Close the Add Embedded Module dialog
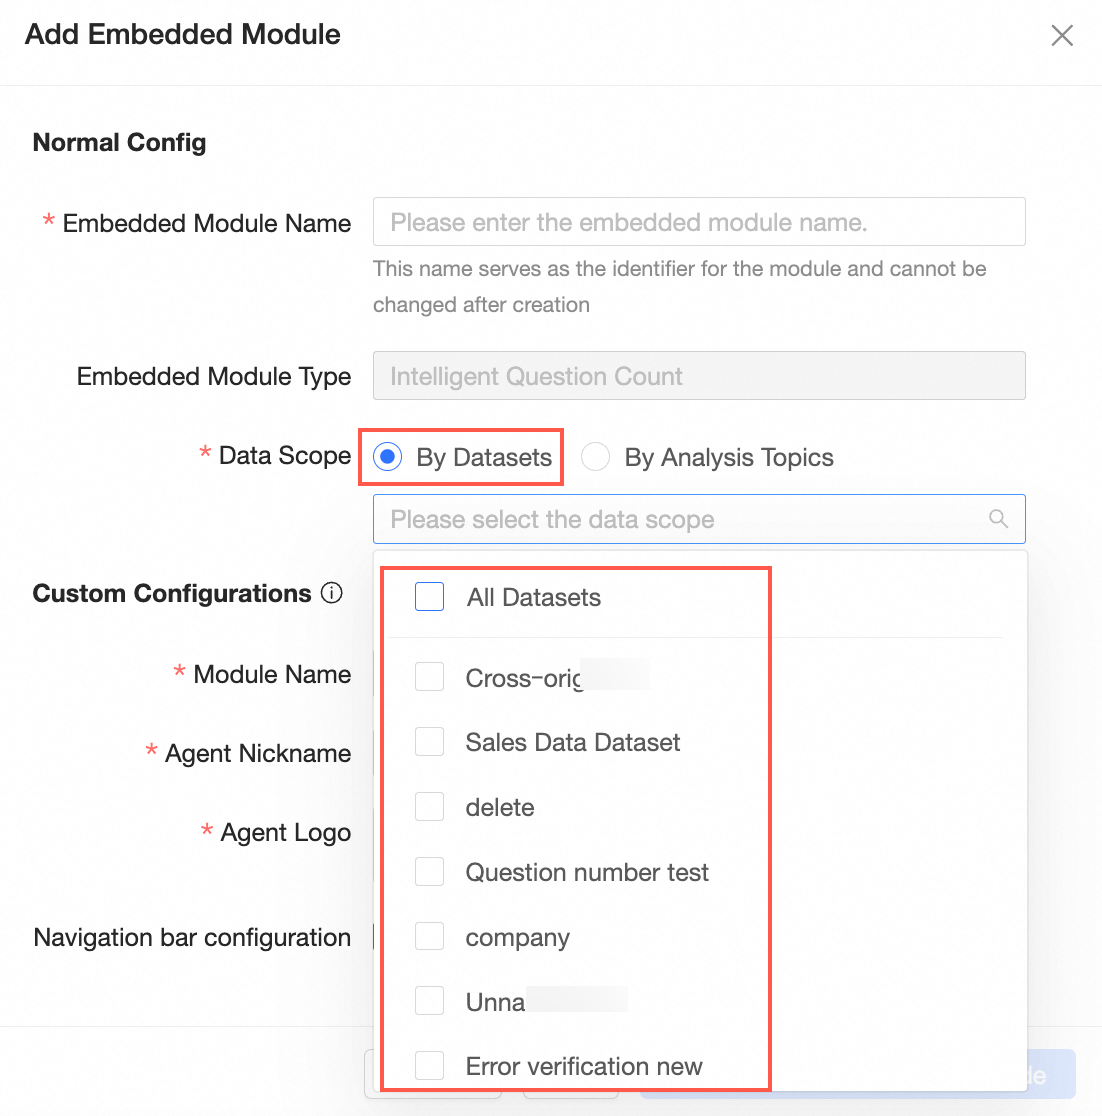Viewport: 1102px width, 1116px height. (x=1062, y=35)
